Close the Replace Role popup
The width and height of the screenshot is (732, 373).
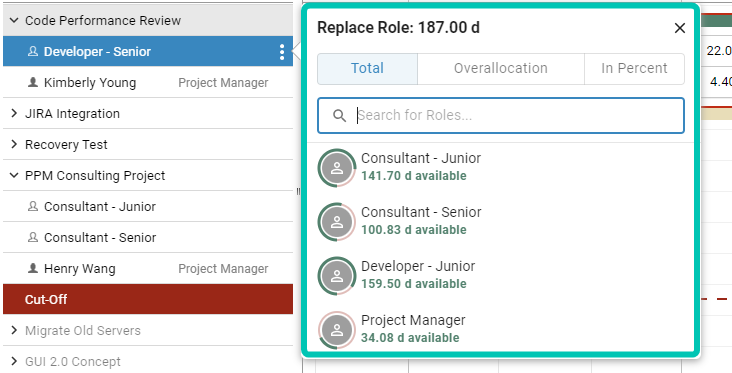pos(680,28)
